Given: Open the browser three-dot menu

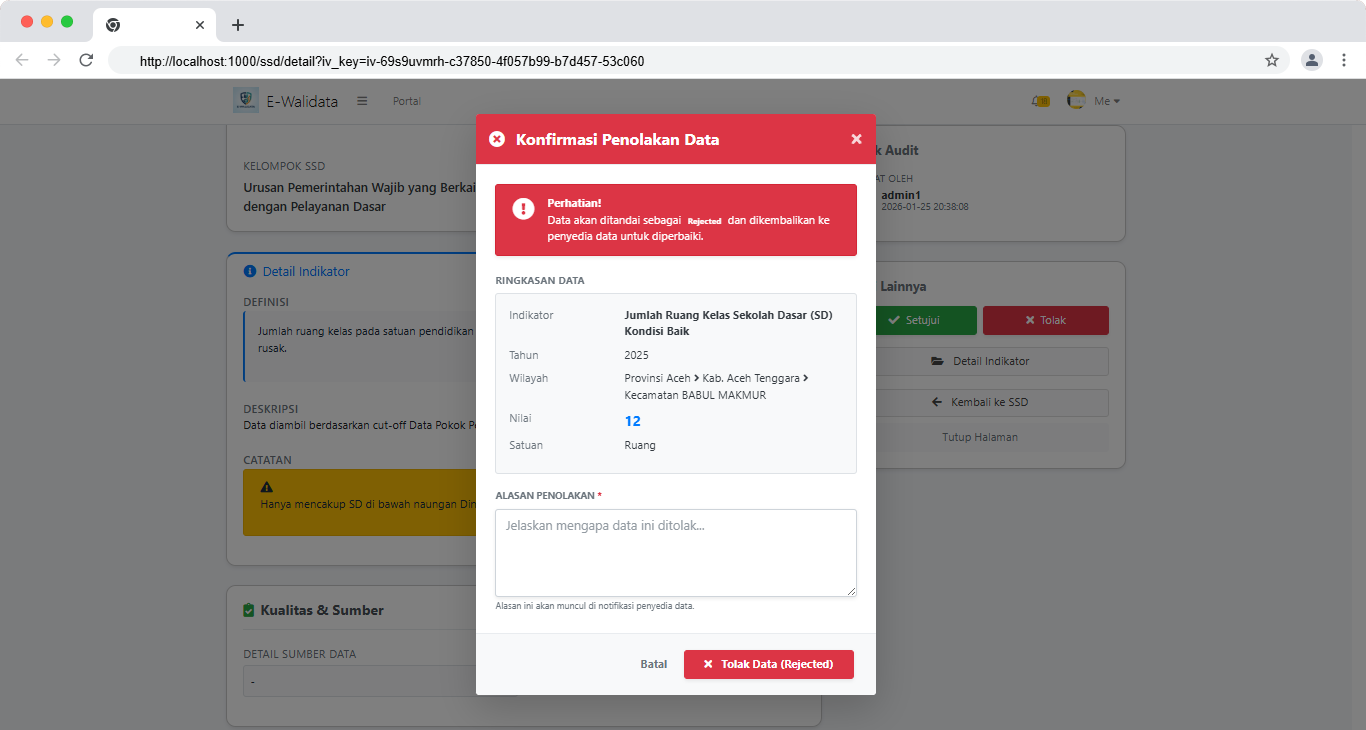Looking at the screenshot, I should 1344,60.
